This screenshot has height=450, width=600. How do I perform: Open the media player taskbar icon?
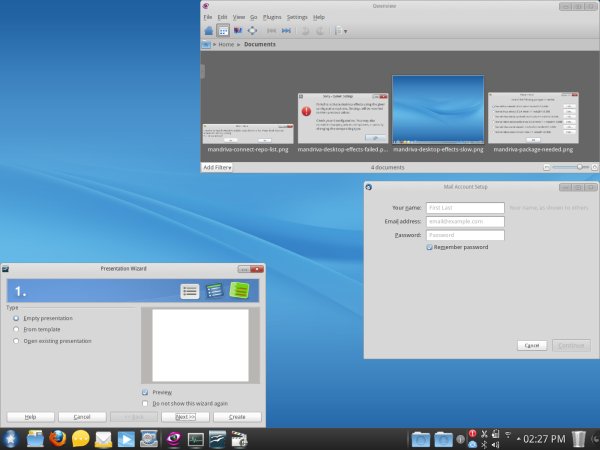(126, 438)
